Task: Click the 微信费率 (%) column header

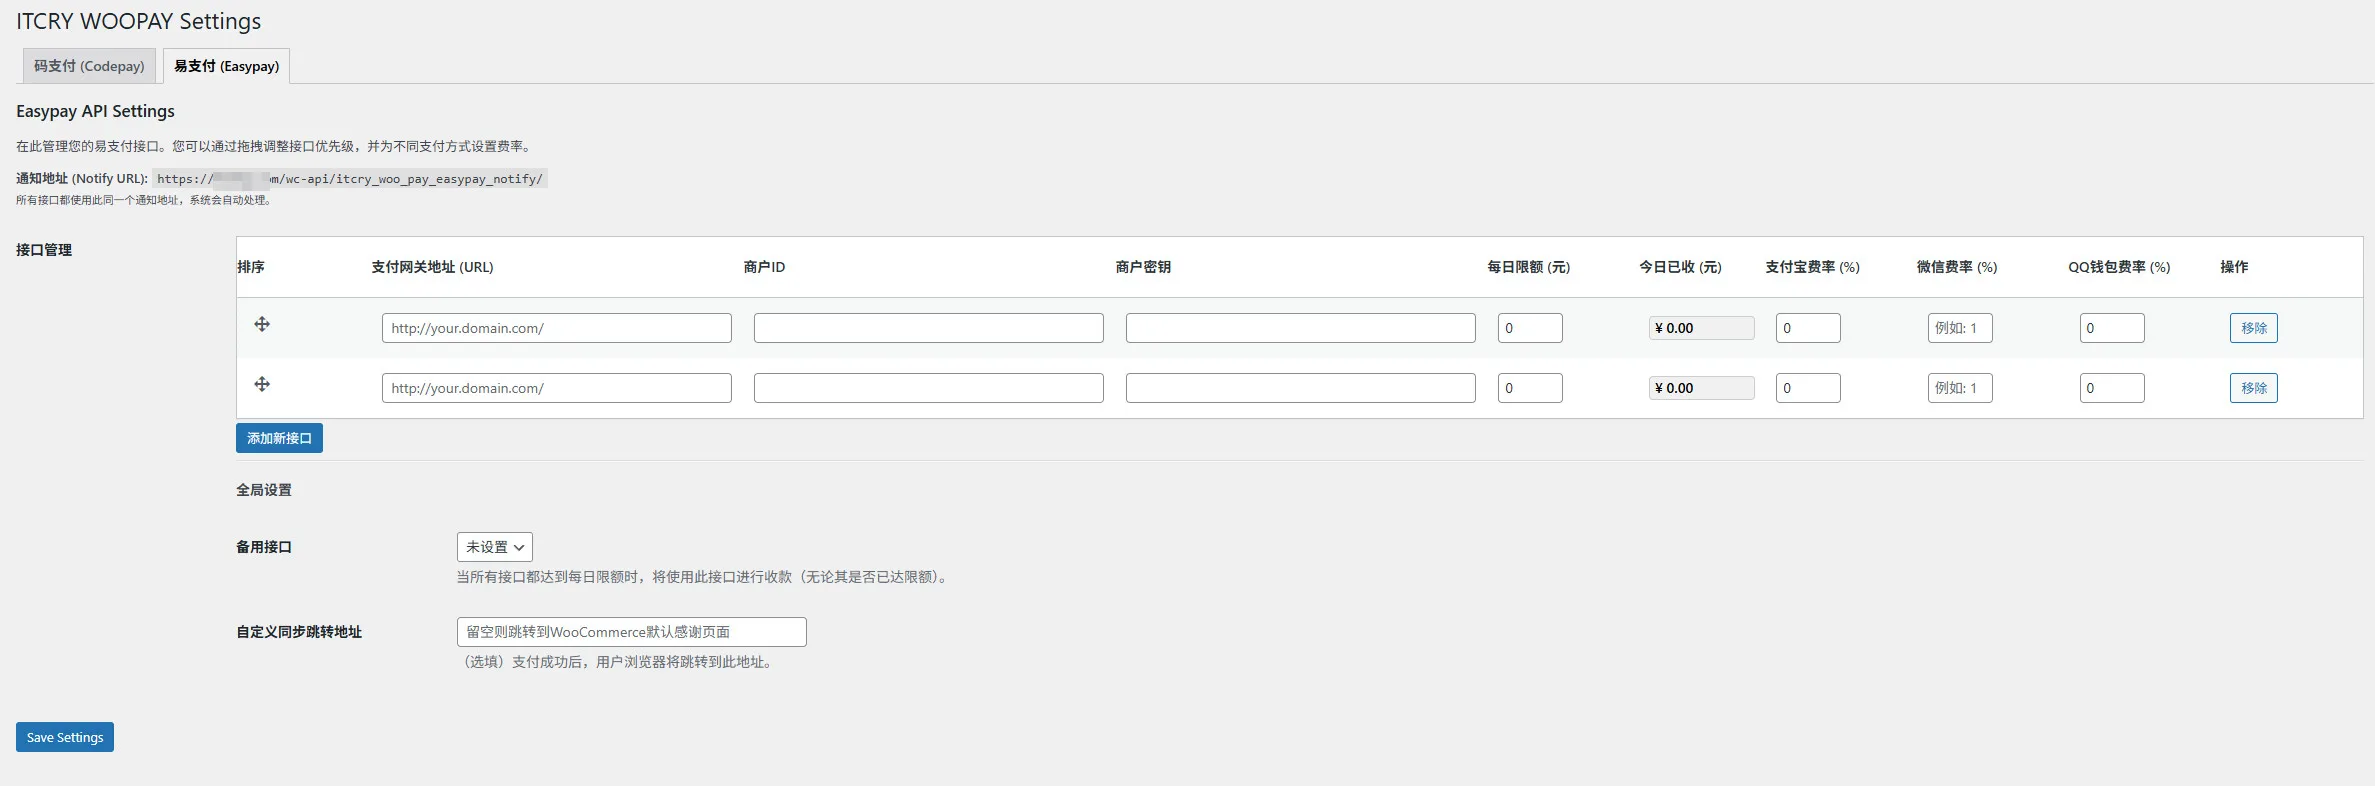Action: click(1957, 267)
